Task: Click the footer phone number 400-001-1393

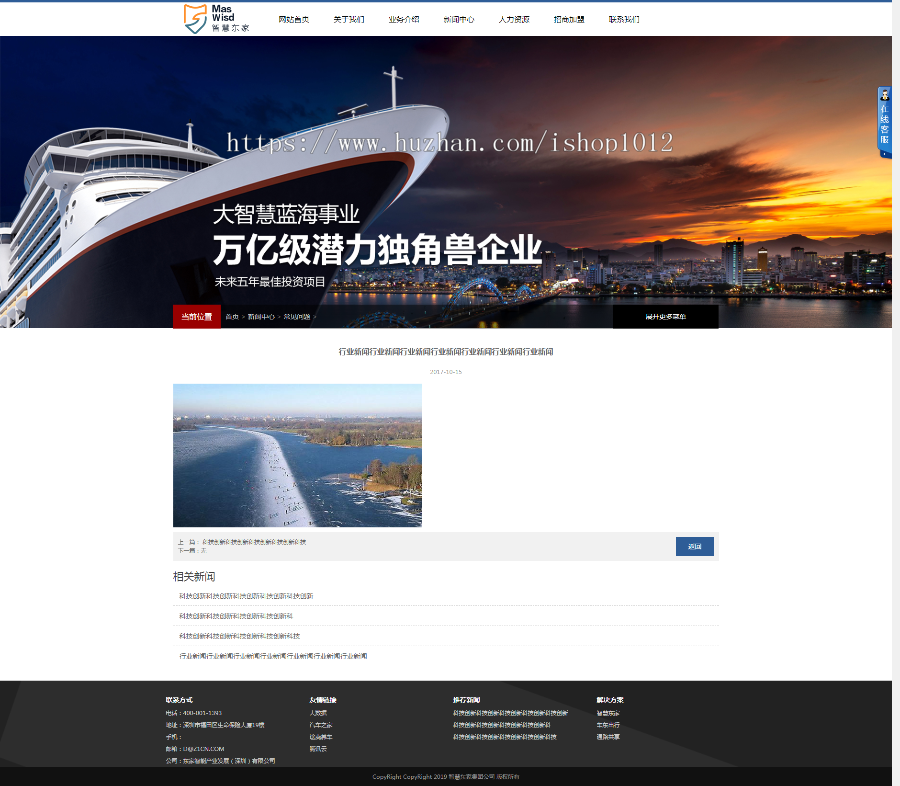Action: 202,713
